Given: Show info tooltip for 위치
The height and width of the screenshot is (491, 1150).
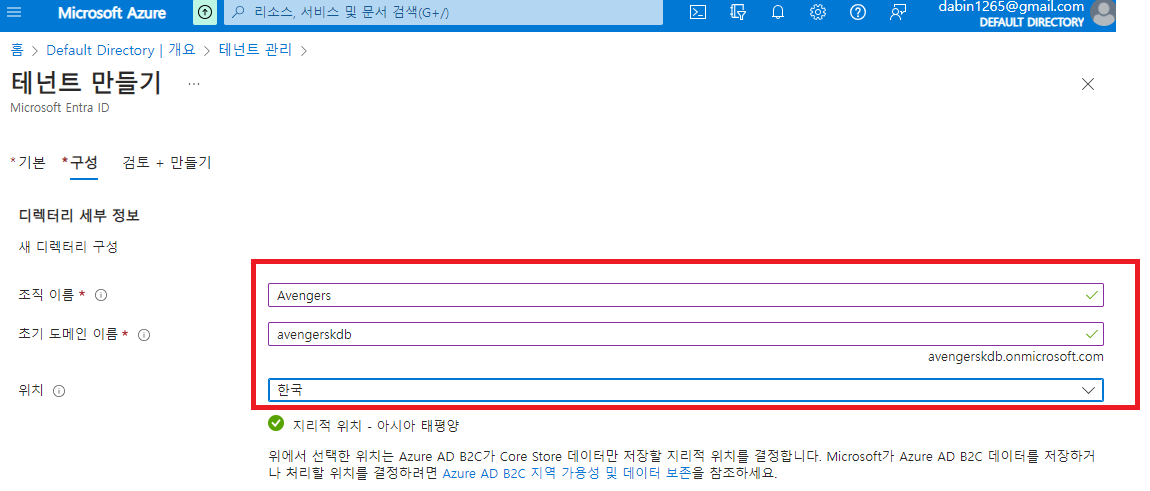Looking at the screenshot, I should [x=59, y=391].
